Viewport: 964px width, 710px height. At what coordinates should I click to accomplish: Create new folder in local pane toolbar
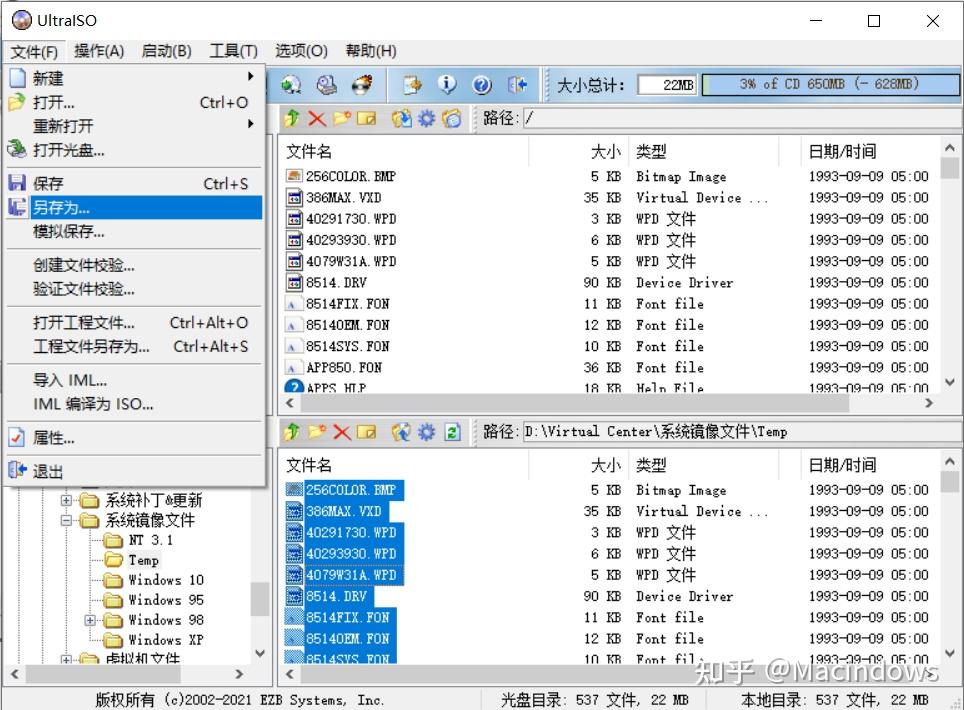tap(317, 432)
